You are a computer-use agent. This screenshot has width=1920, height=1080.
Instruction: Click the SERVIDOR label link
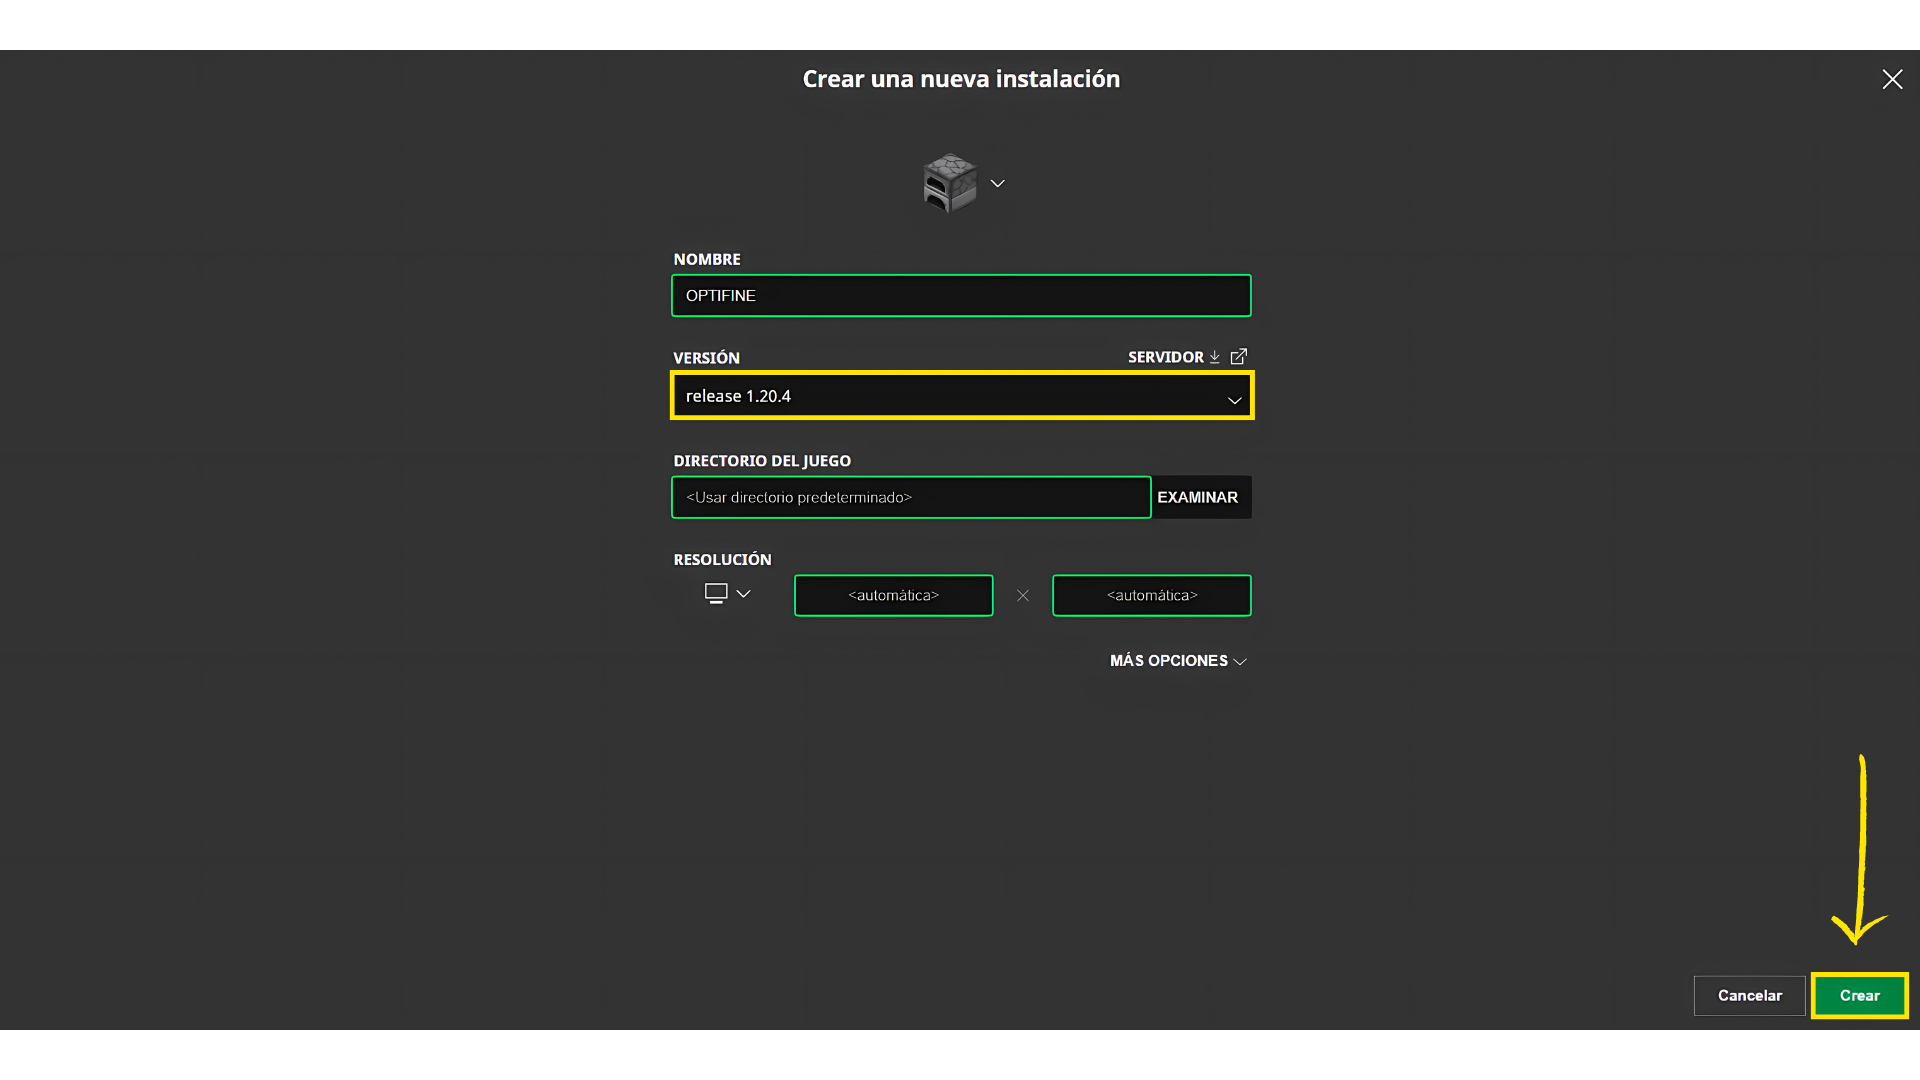pos(1166,357)
